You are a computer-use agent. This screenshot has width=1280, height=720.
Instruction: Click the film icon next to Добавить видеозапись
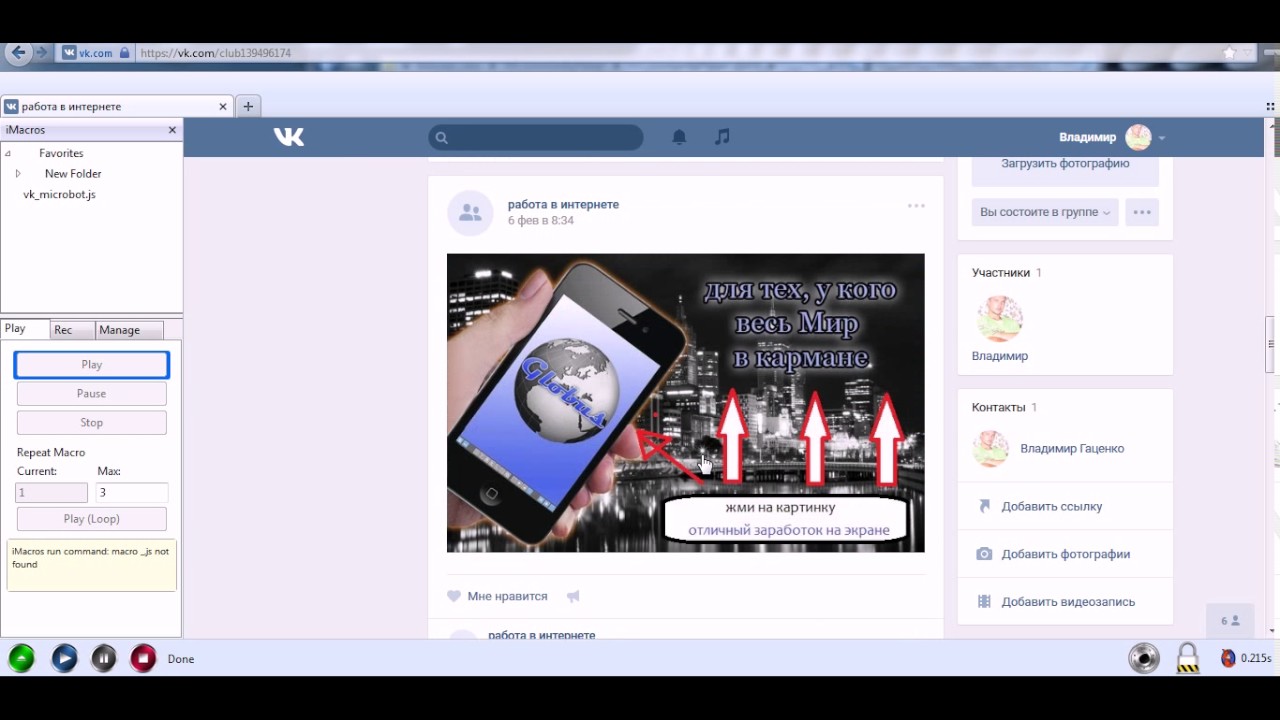[x=984, y=602]
